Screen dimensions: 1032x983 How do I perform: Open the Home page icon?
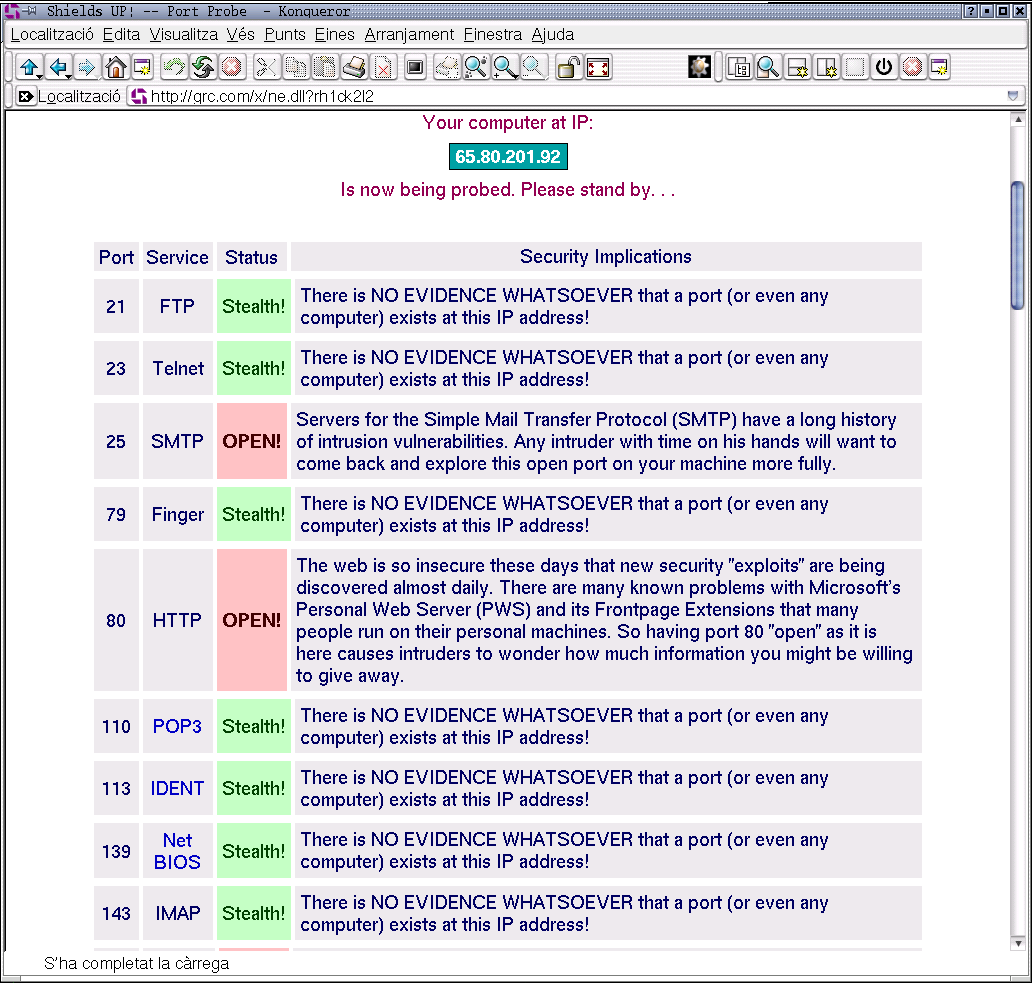click(115, 66)
